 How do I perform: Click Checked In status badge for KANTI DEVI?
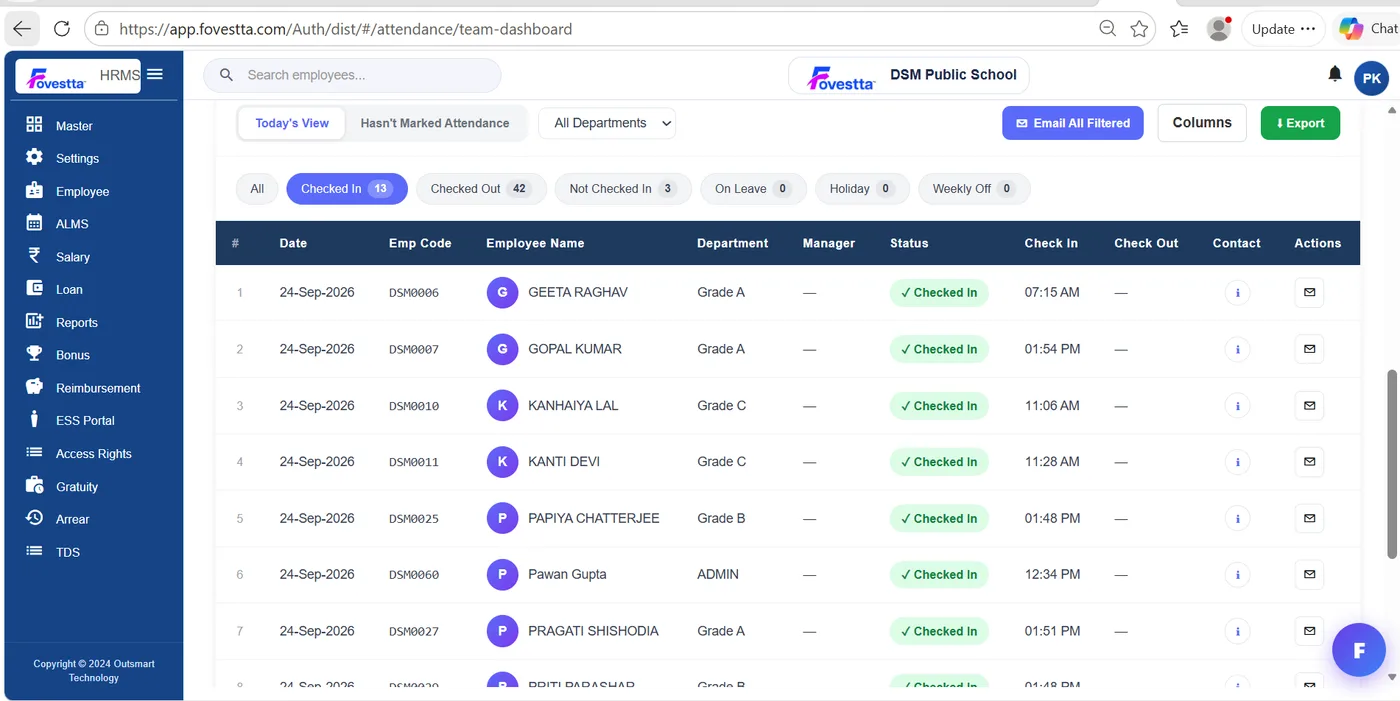tap(939, 462)
